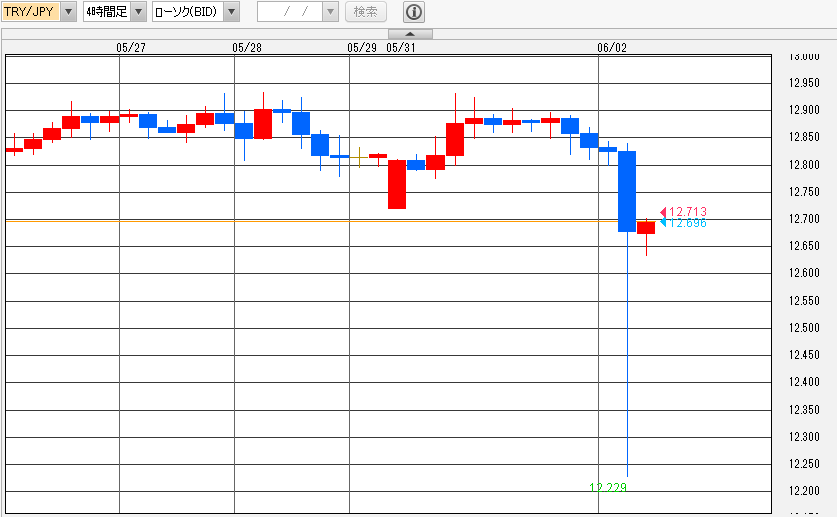This screenshot has width=837, height=517.
Task: Click the 12.400 price axis label
Action: (804, 382)
